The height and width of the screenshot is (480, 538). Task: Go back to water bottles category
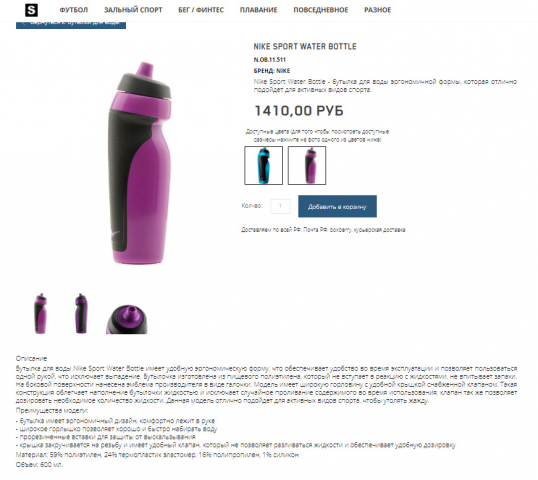point(71,24)
